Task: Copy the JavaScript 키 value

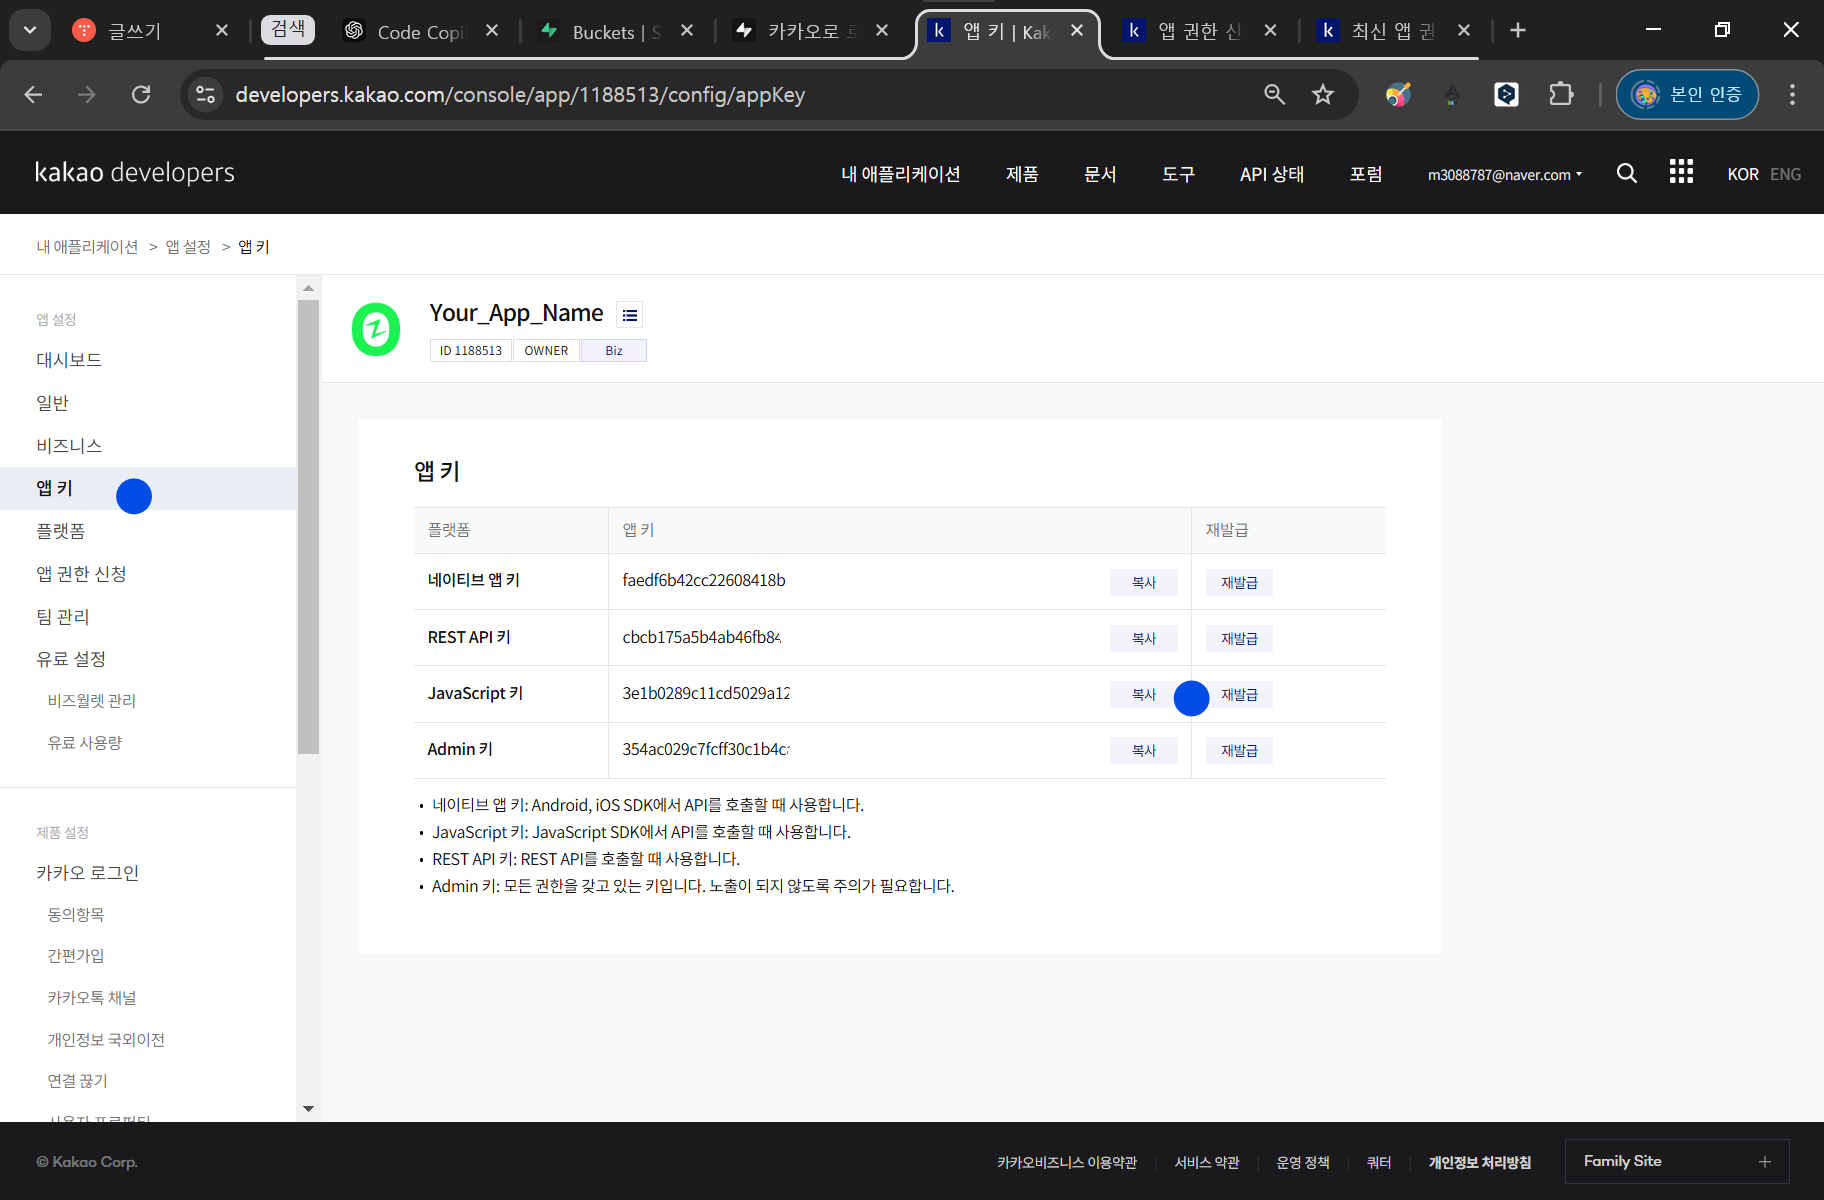Action: 1143,694
